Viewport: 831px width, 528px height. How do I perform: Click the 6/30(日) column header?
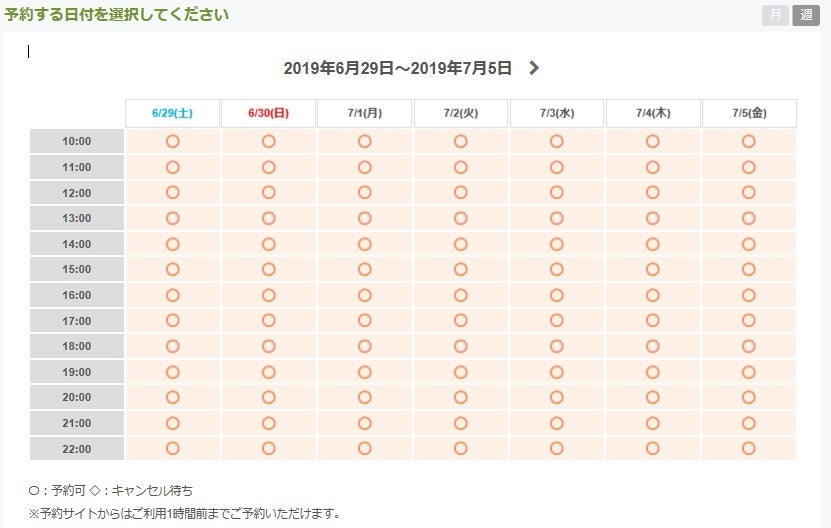coord(268,113)
